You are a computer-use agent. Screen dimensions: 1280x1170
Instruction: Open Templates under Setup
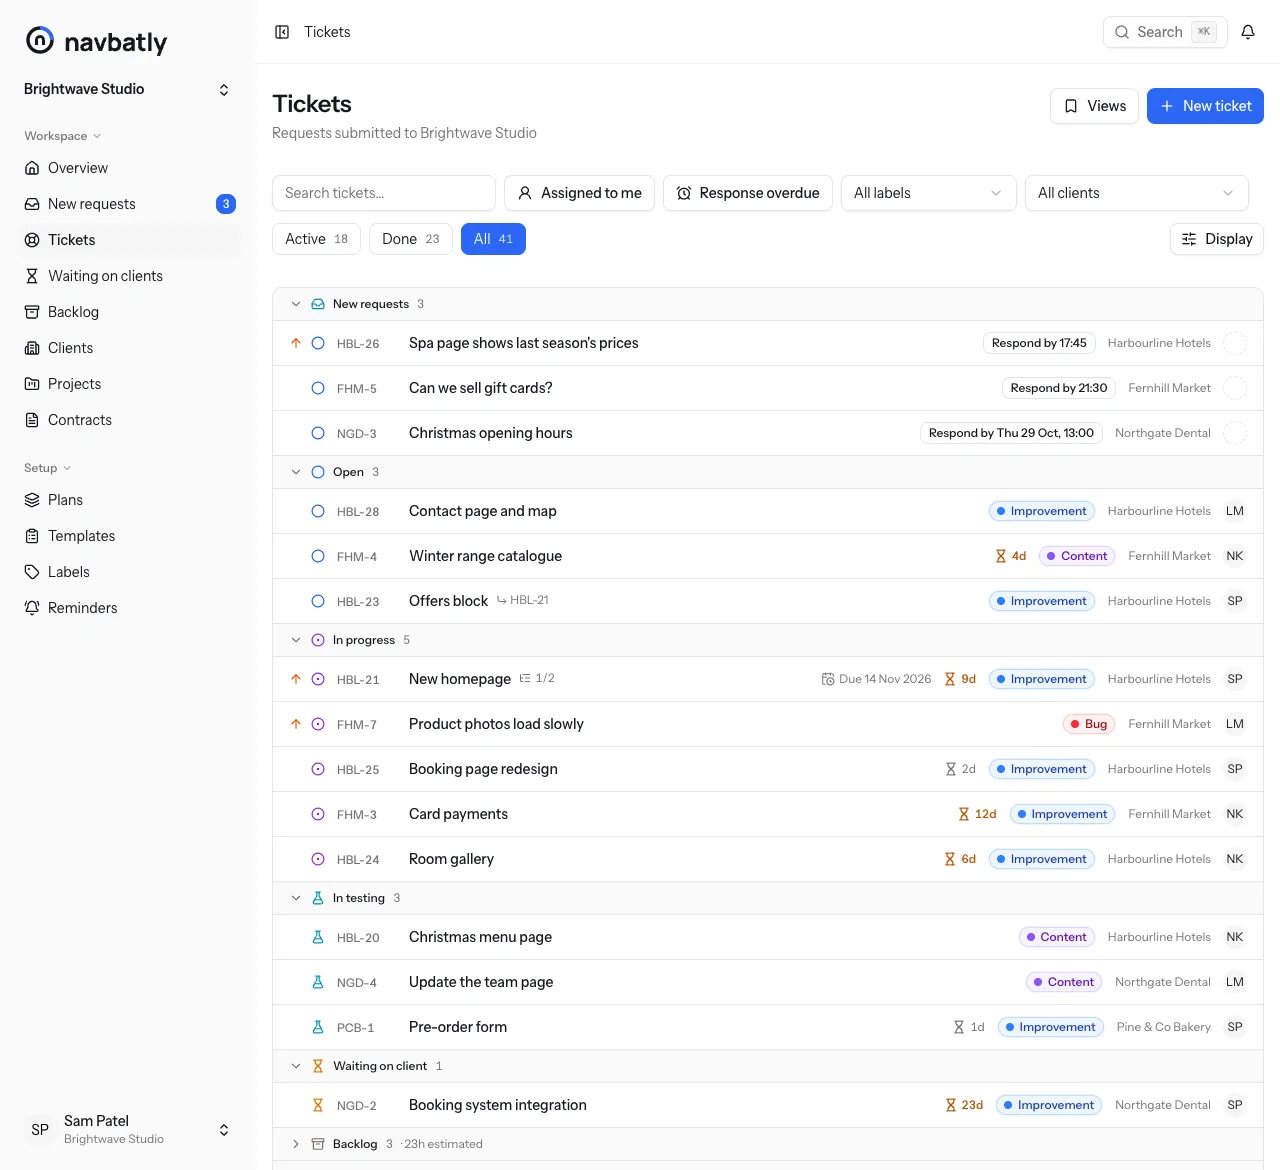point(128,536)
